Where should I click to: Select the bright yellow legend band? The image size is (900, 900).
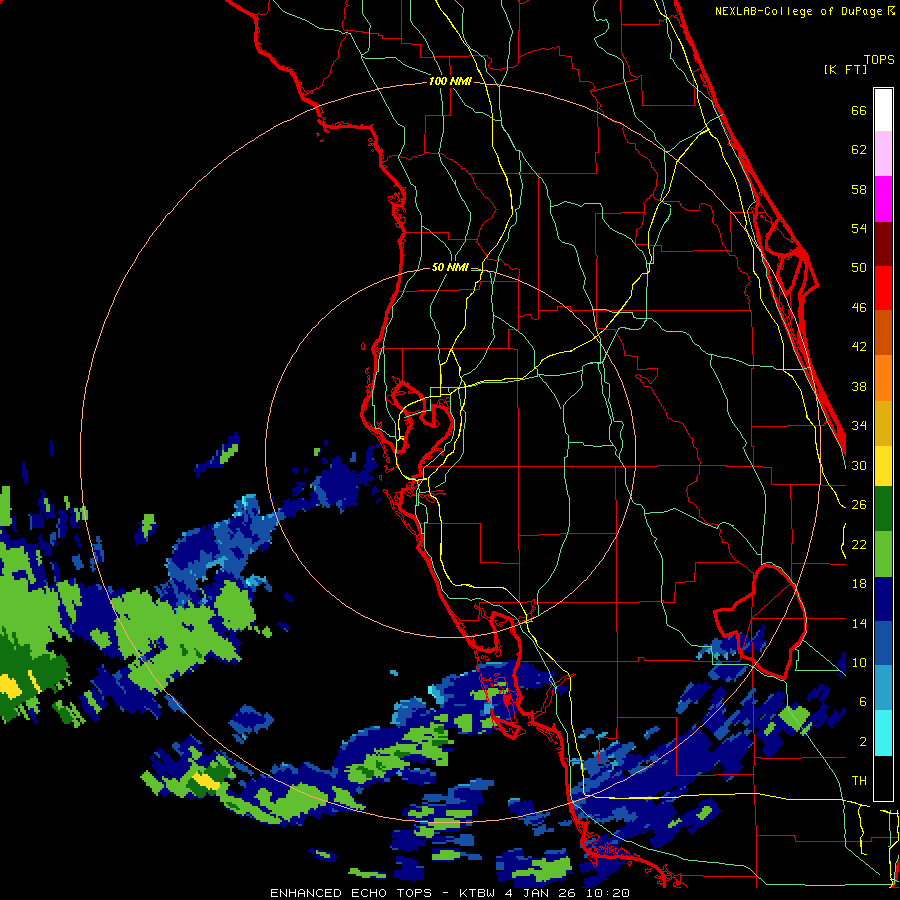click(883, 465)
